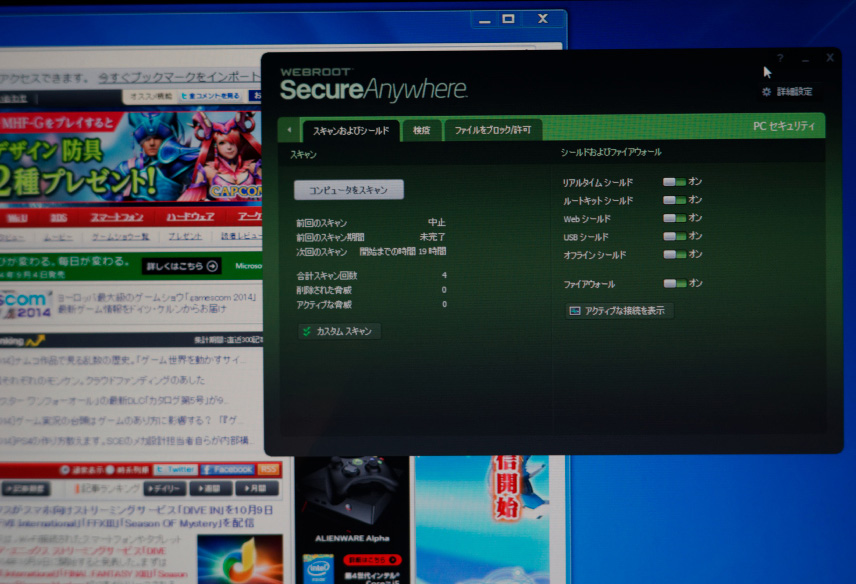This screenshot has height=584, width=856.
Task: Disable the USB シールド switch
Action: [x=674, y=236]
